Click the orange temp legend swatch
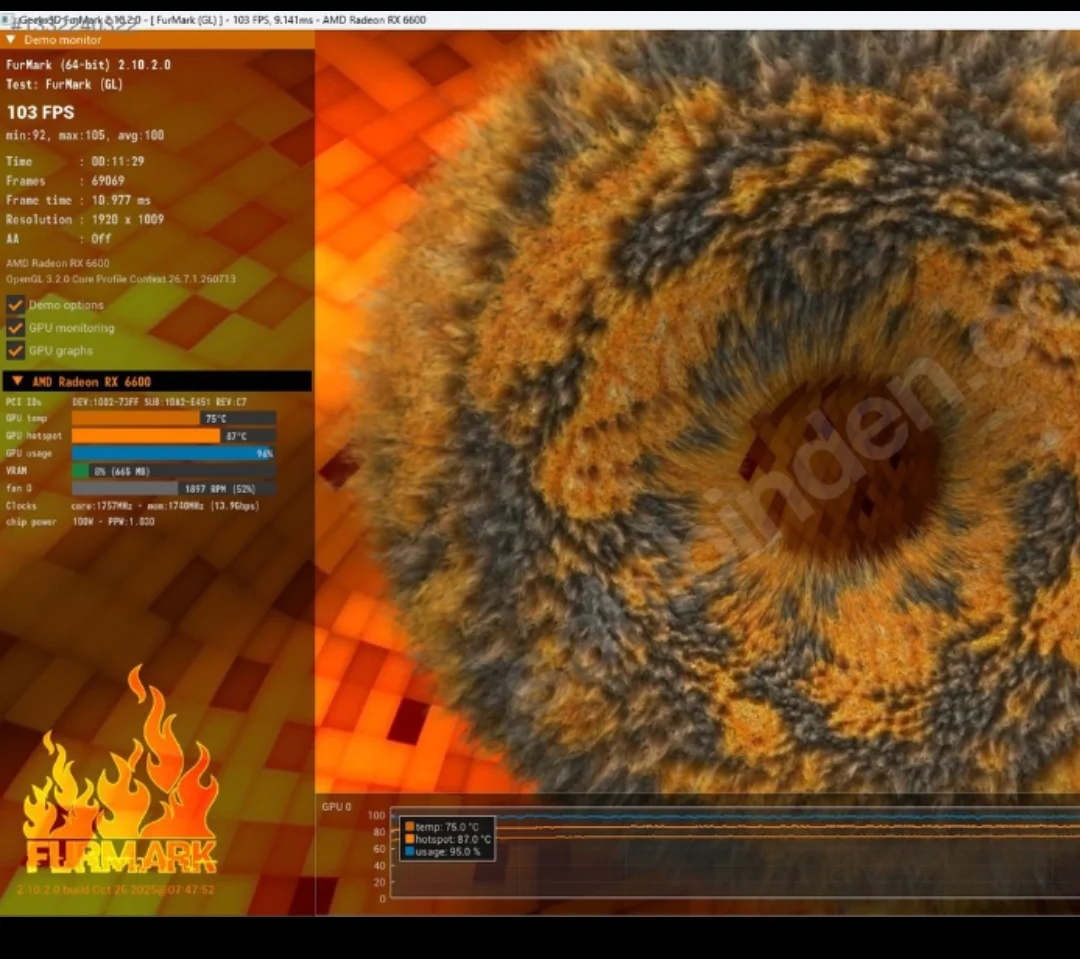The width and height of the screenshot is (1080, 959). pos(410,827)
